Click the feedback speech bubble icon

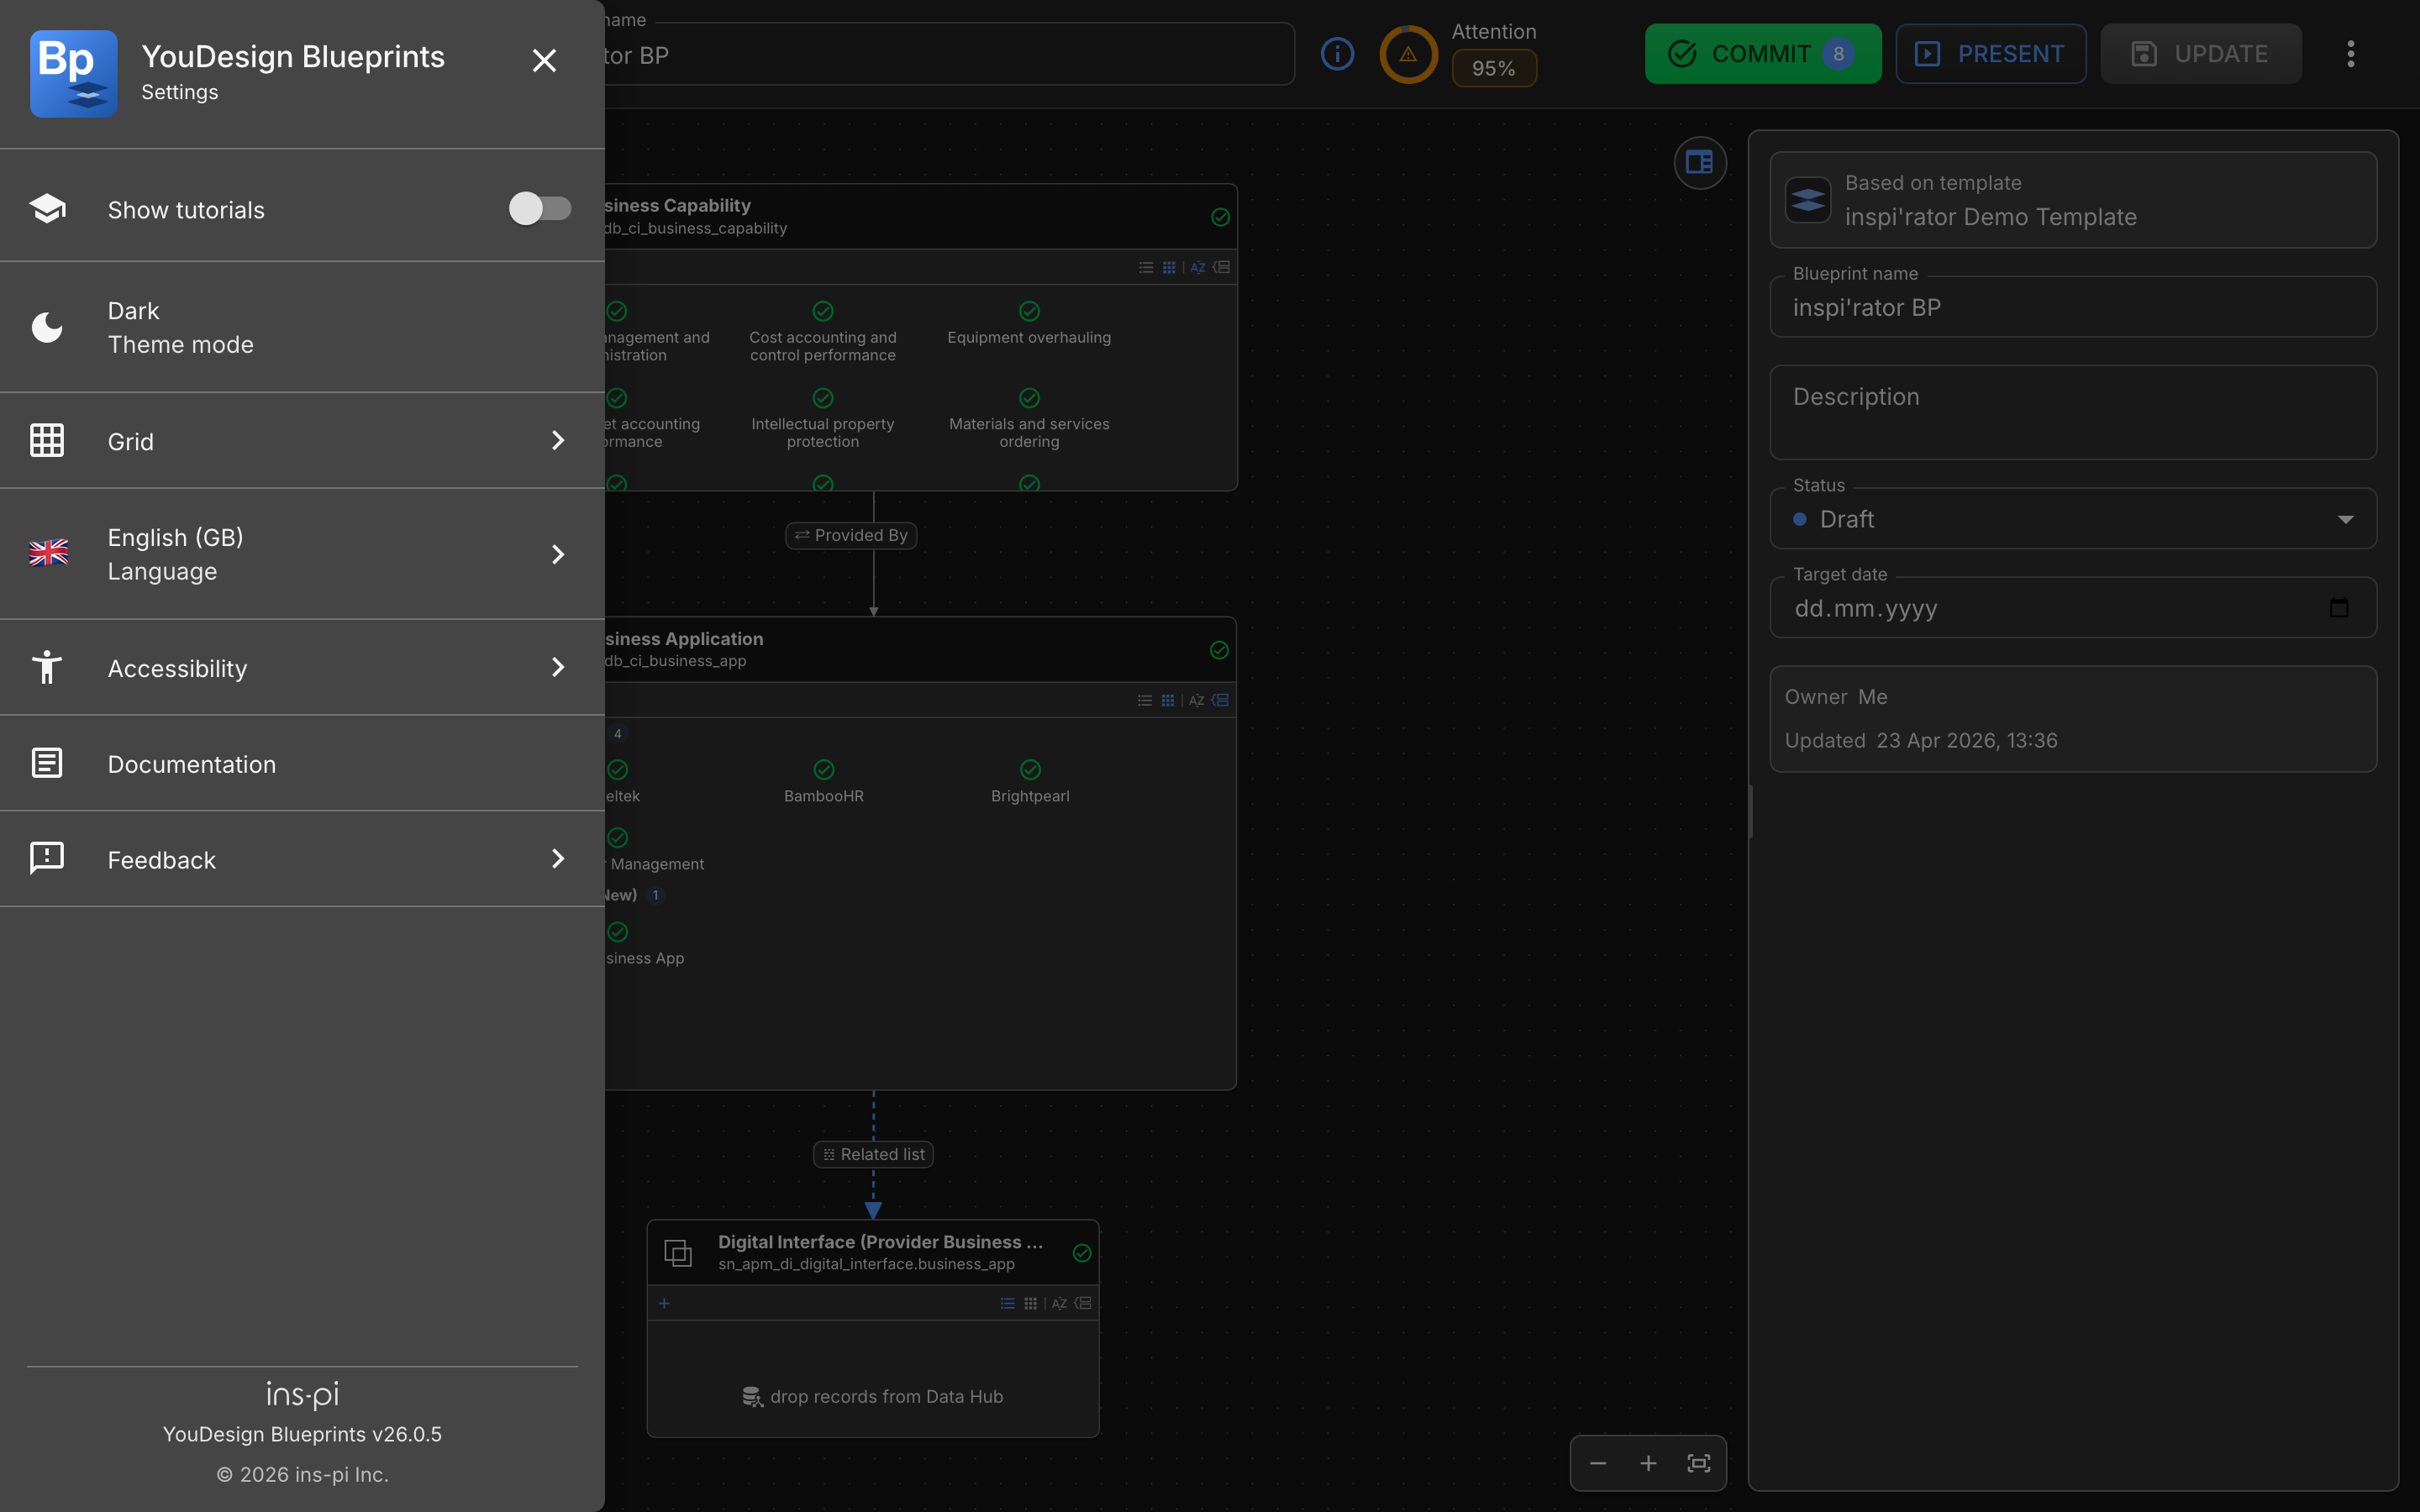point(47,858)
